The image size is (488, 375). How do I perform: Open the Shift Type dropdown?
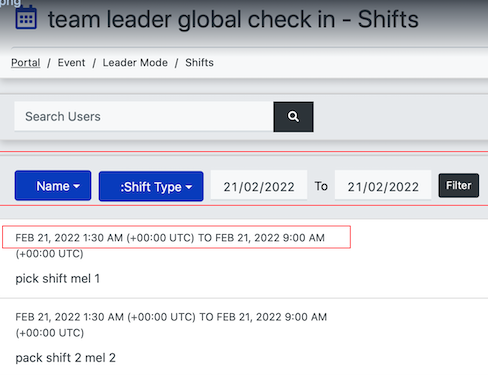click(151, 186)
